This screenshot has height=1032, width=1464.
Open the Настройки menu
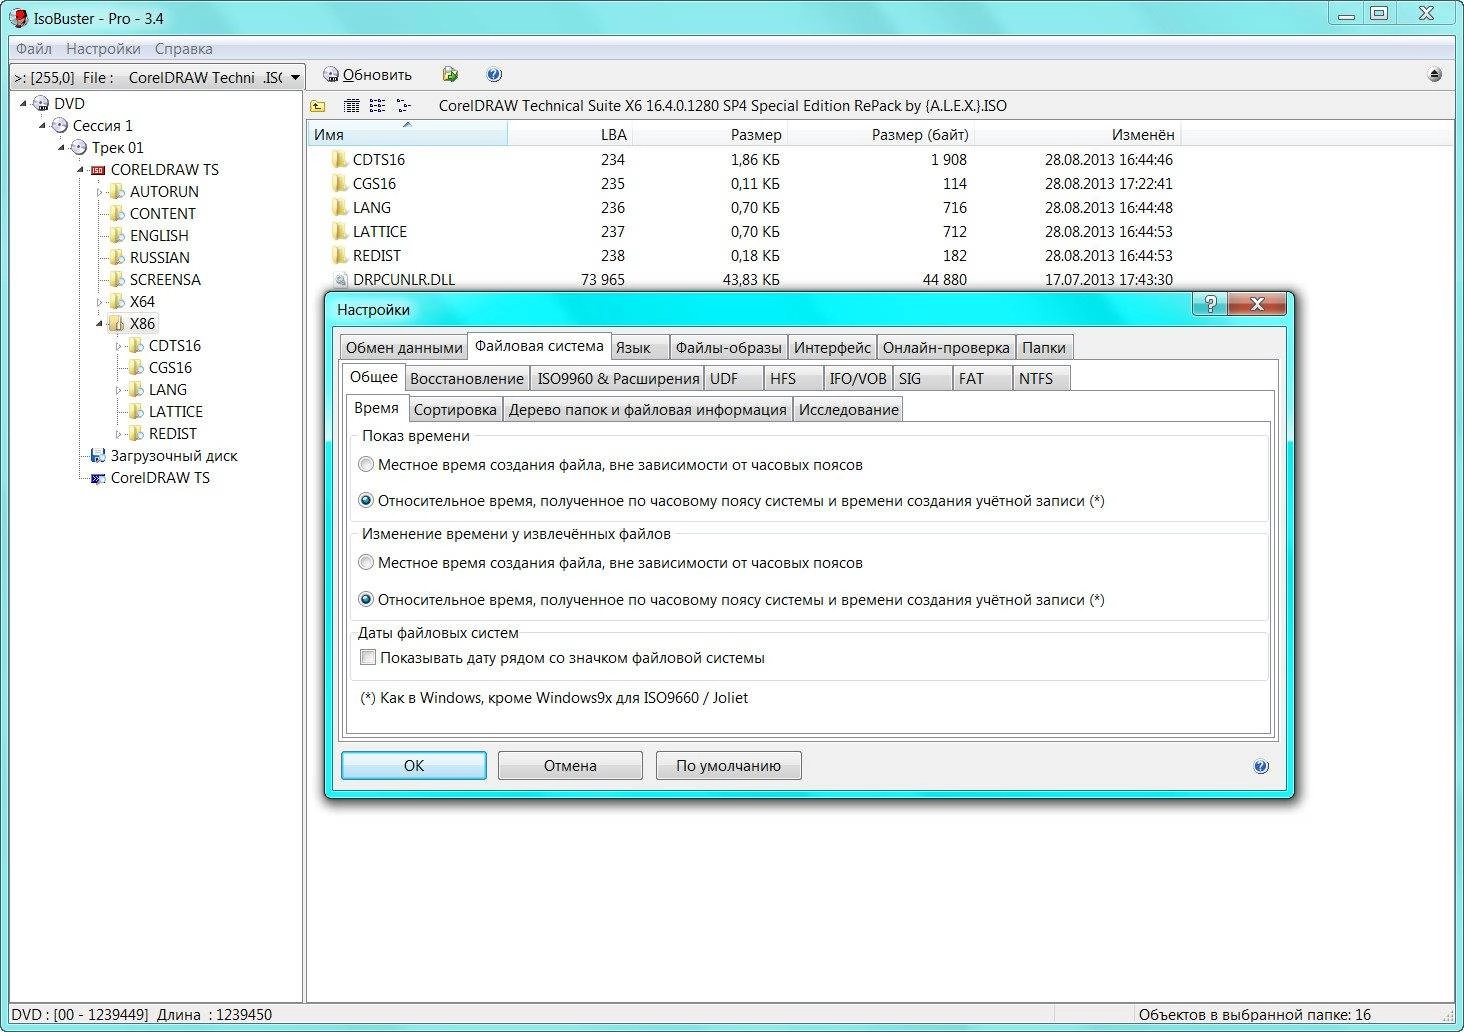(103, 49)
